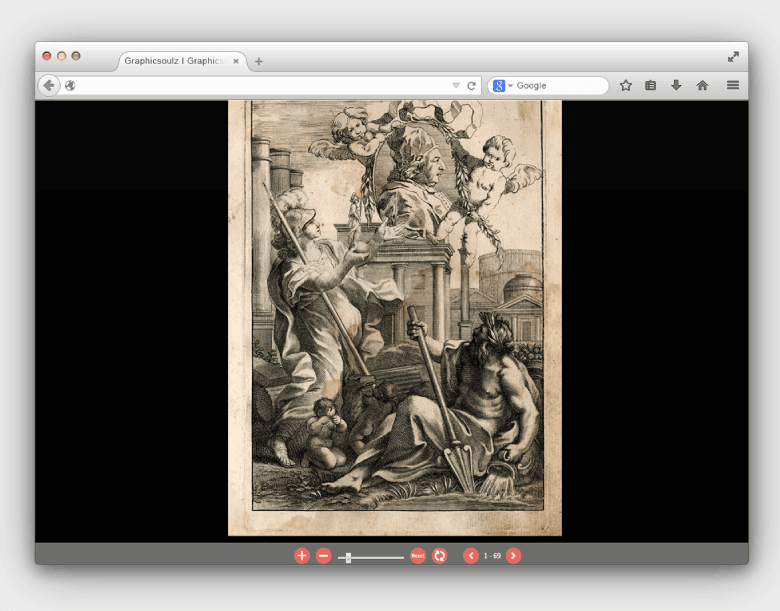
Task: Open the hamburger menu icon
Action: [733, 85]
